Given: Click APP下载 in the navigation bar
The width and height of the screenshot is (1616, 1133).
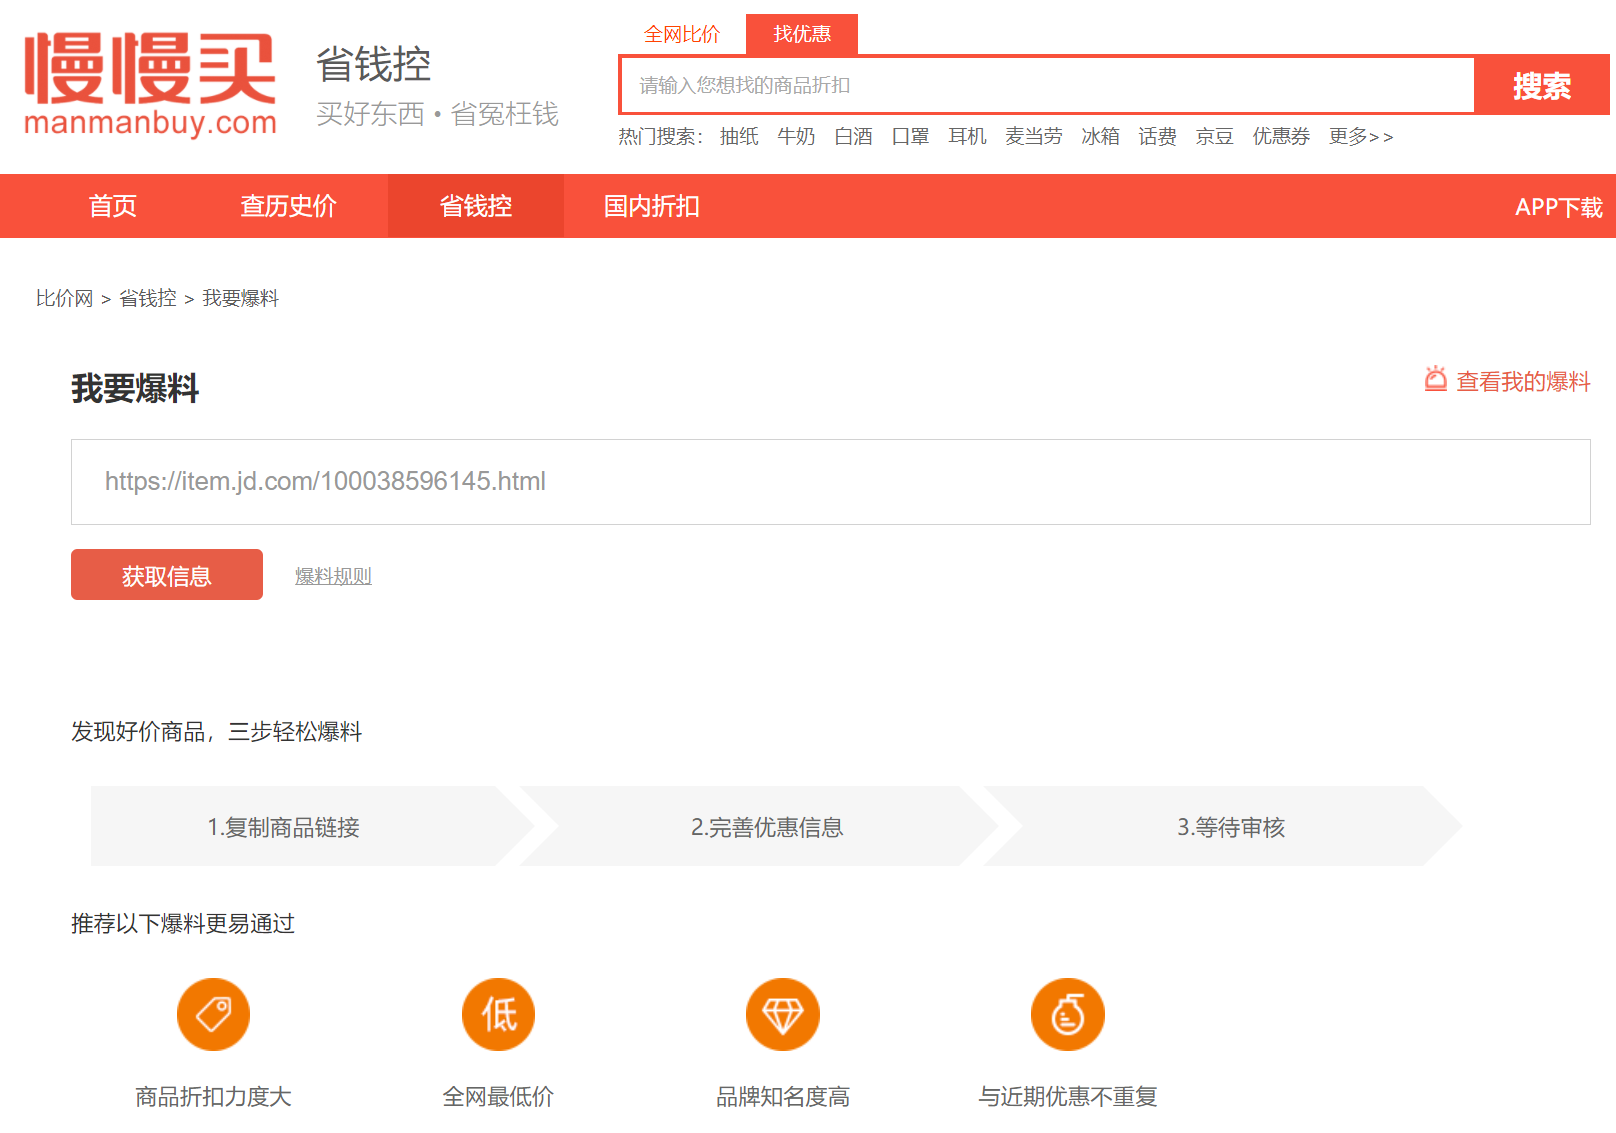Looking at the screenshot, I should (x=1558, y=207).
